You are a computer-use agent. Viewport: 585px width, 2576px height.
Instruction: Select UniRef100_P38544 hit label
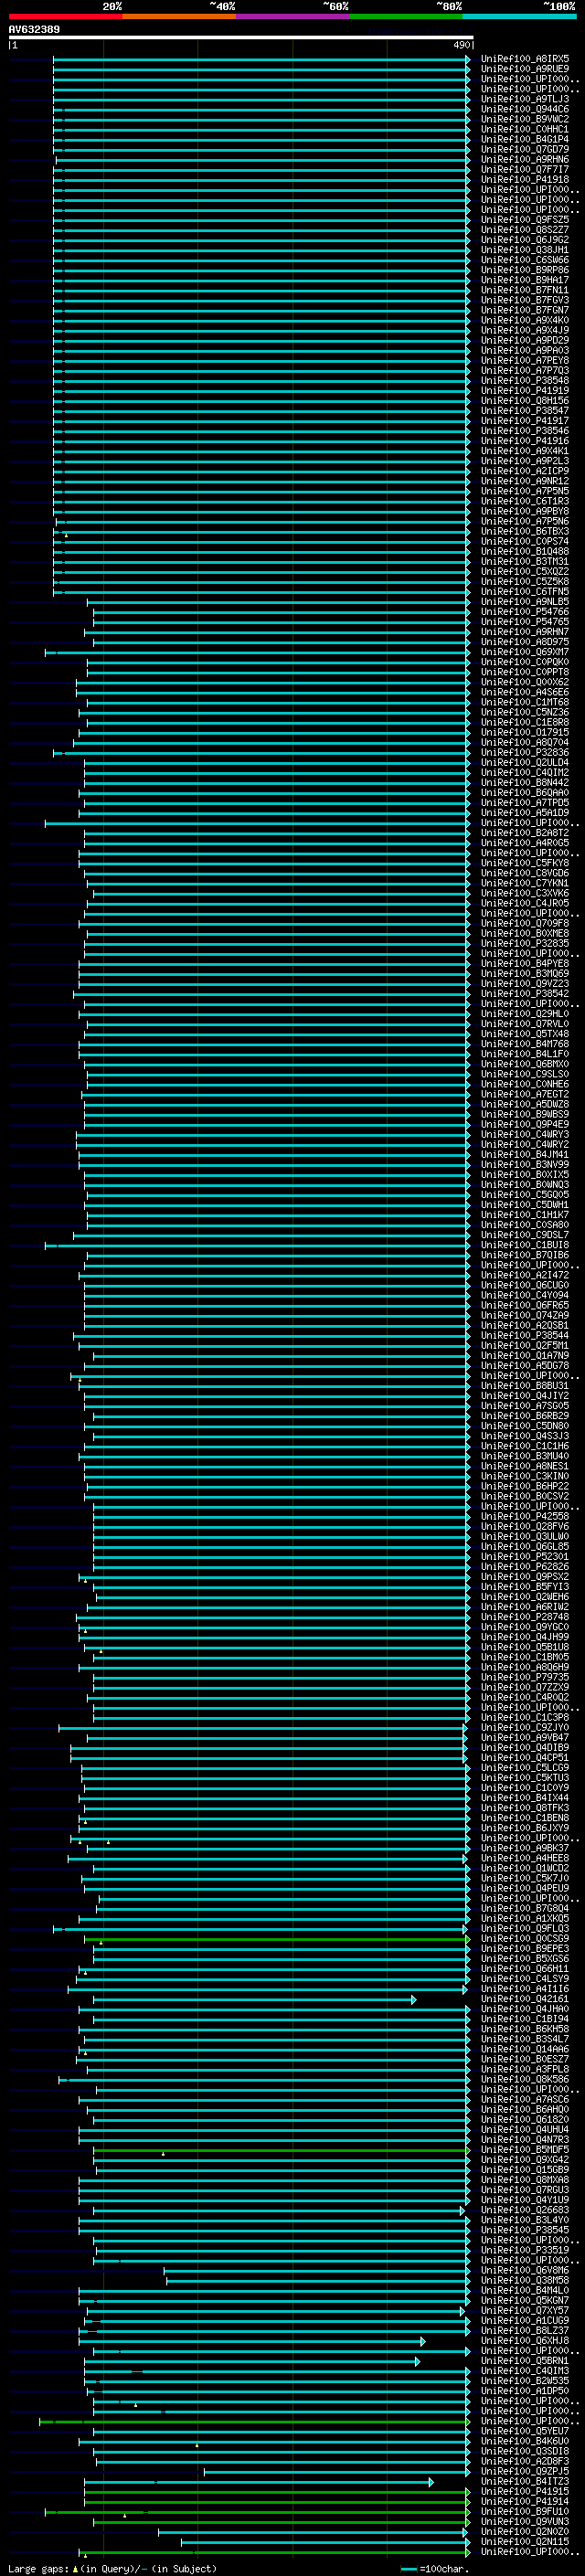click(x=525, y=1335)
